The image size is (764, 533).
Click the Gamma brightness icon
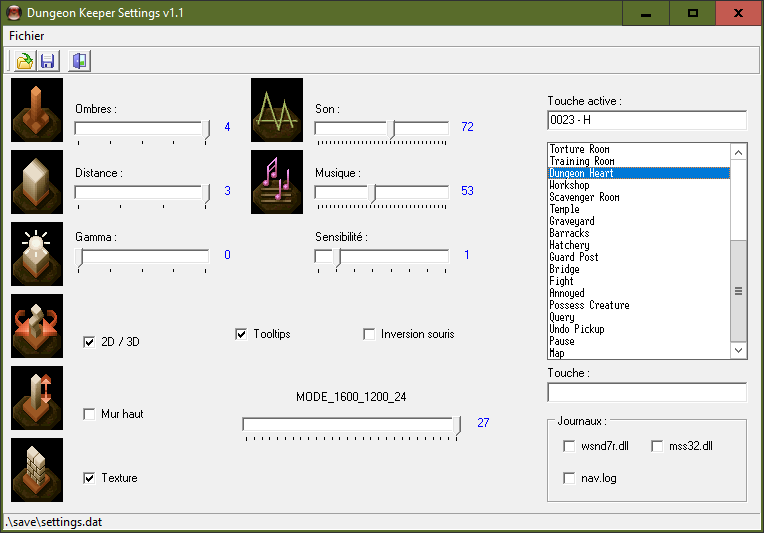click(37, 254)
